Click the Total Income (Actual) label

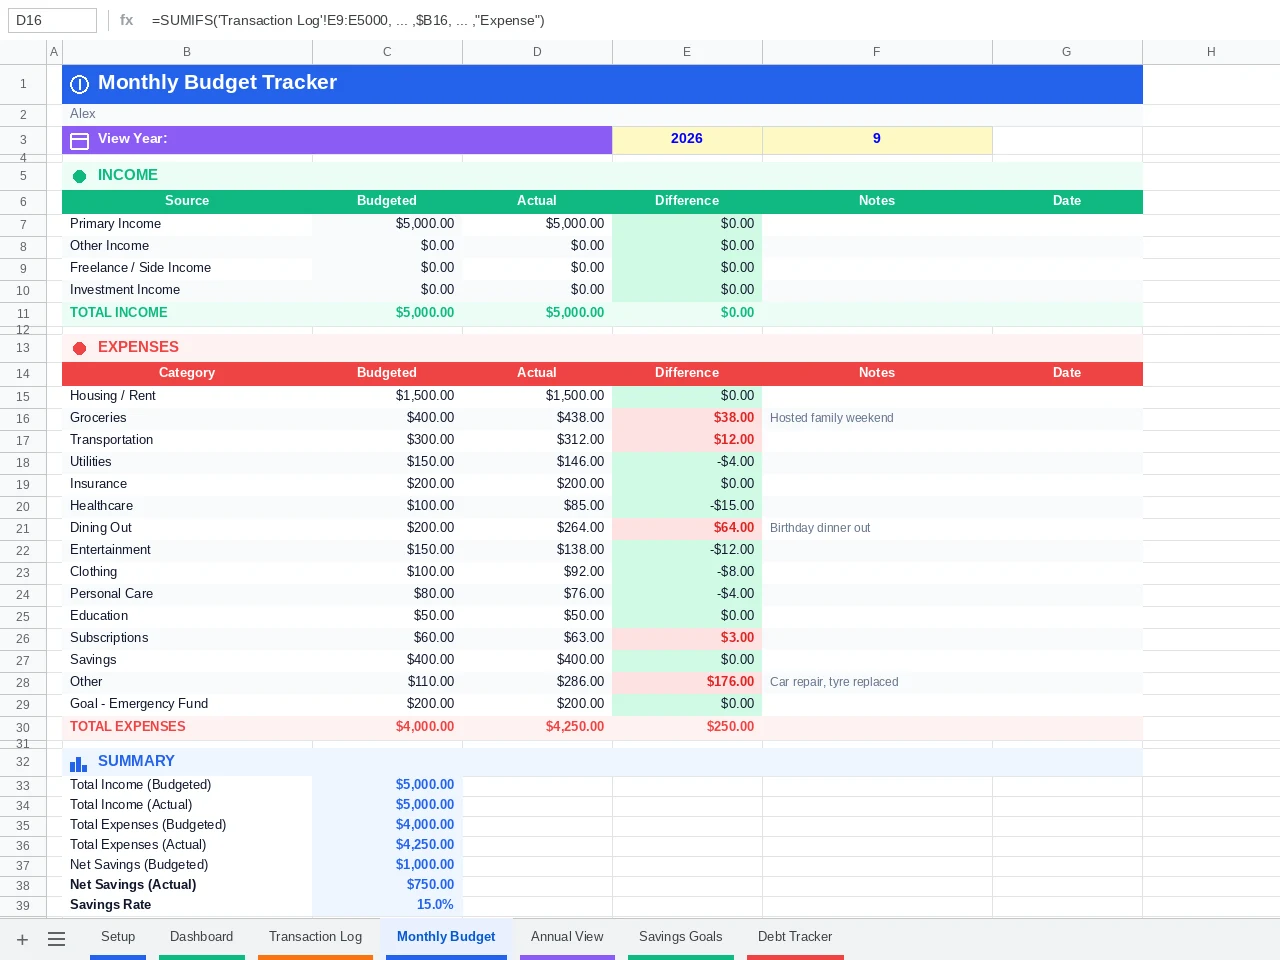pyautogui.click(x=131, y=805)
